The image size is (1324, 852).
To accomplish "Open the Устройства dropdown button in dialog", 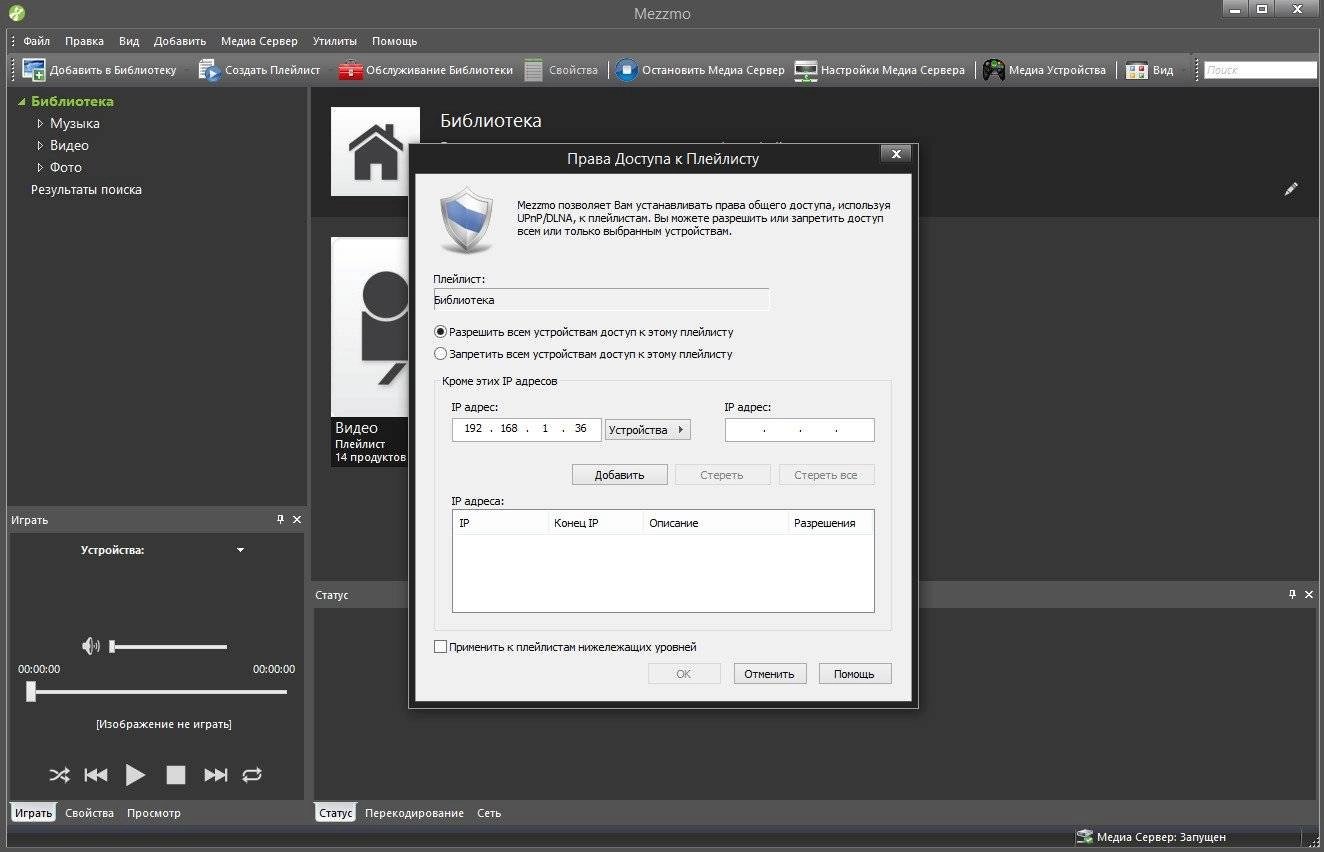I will (x=648, y=430).
